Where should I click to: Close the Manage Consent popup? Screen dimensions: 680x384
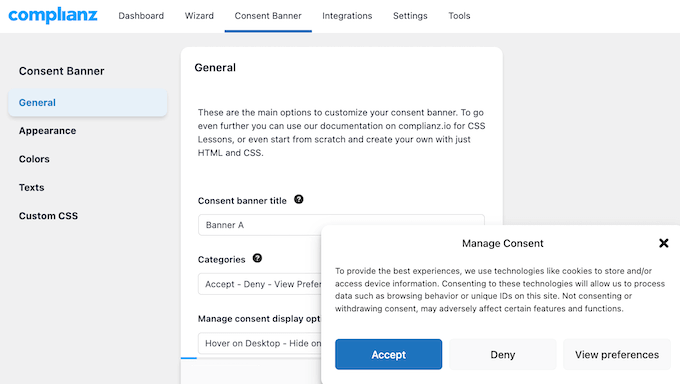pos(664,243)
